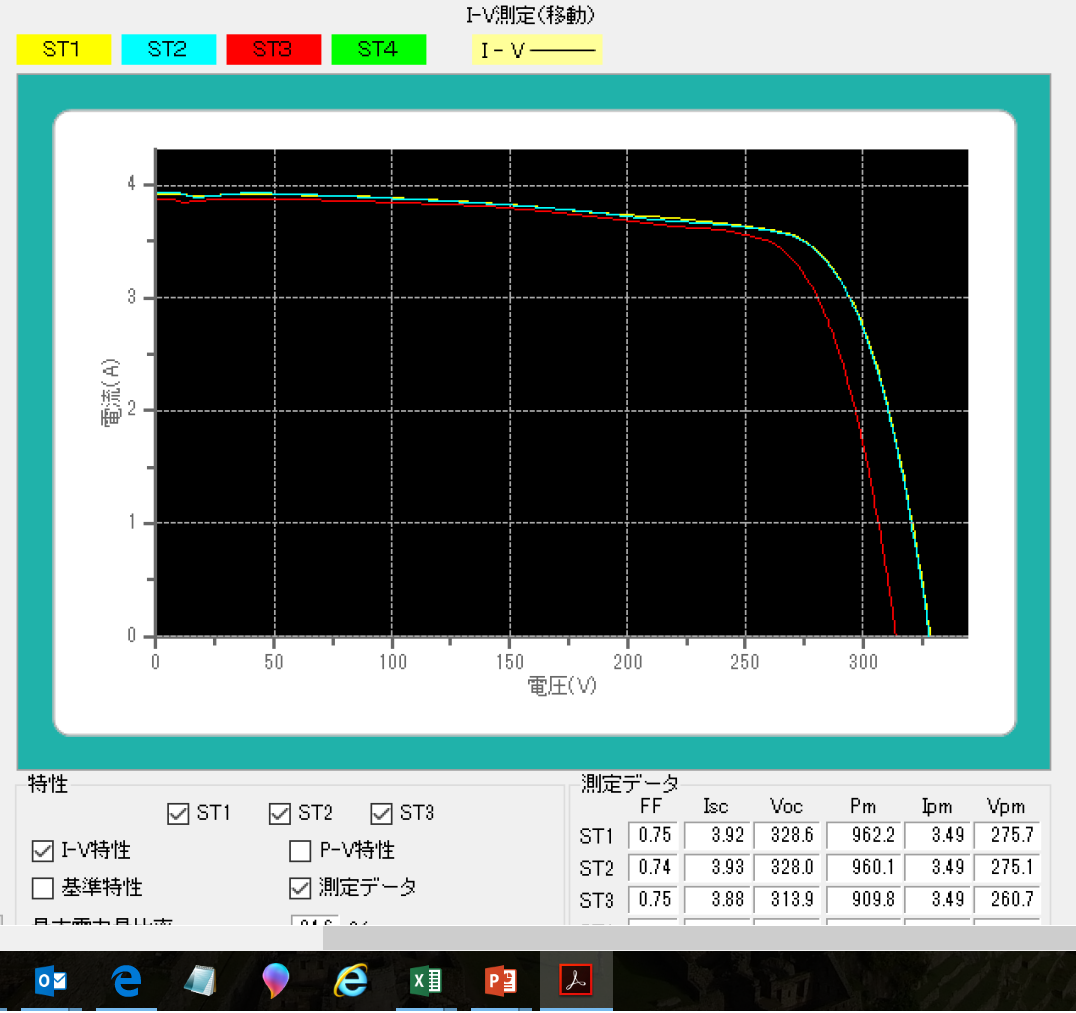Enable the P-V特性 checkbox
1076x1013 pixels.
(x=300, y=851)
